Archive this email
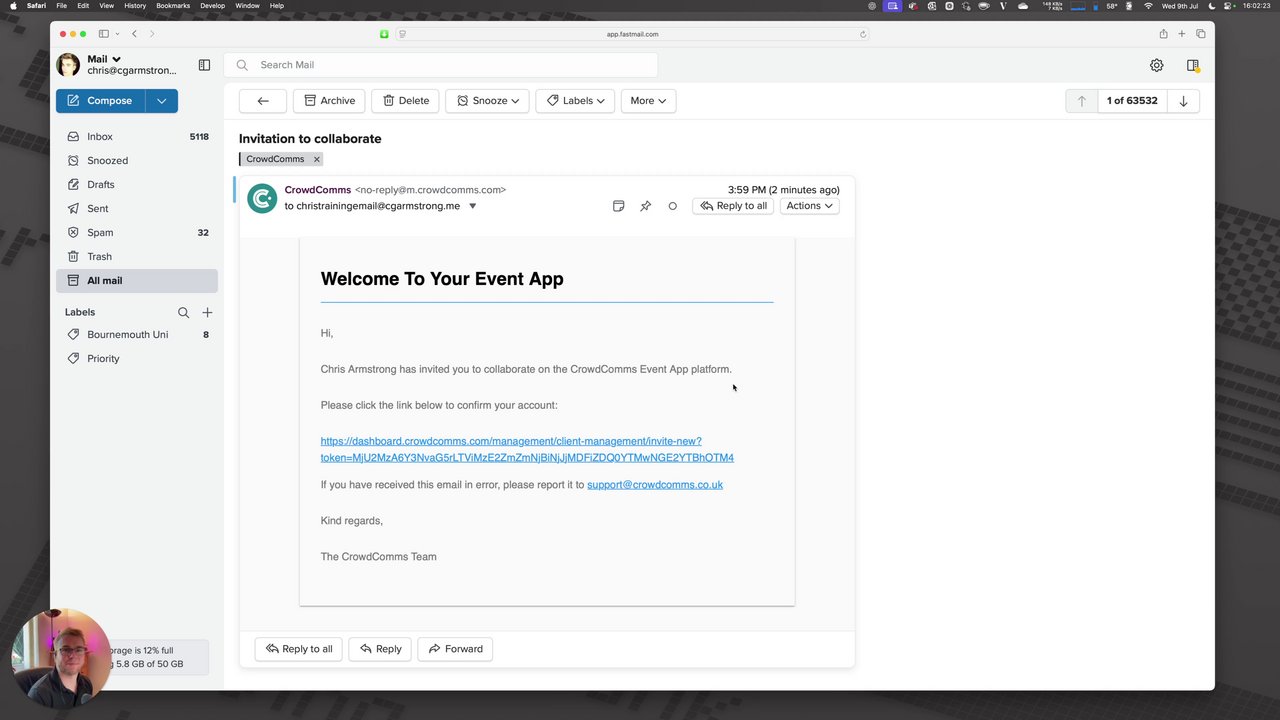The width and height of the screenshot is (1280, 720). pyautogui.click(x=330, y=101)
